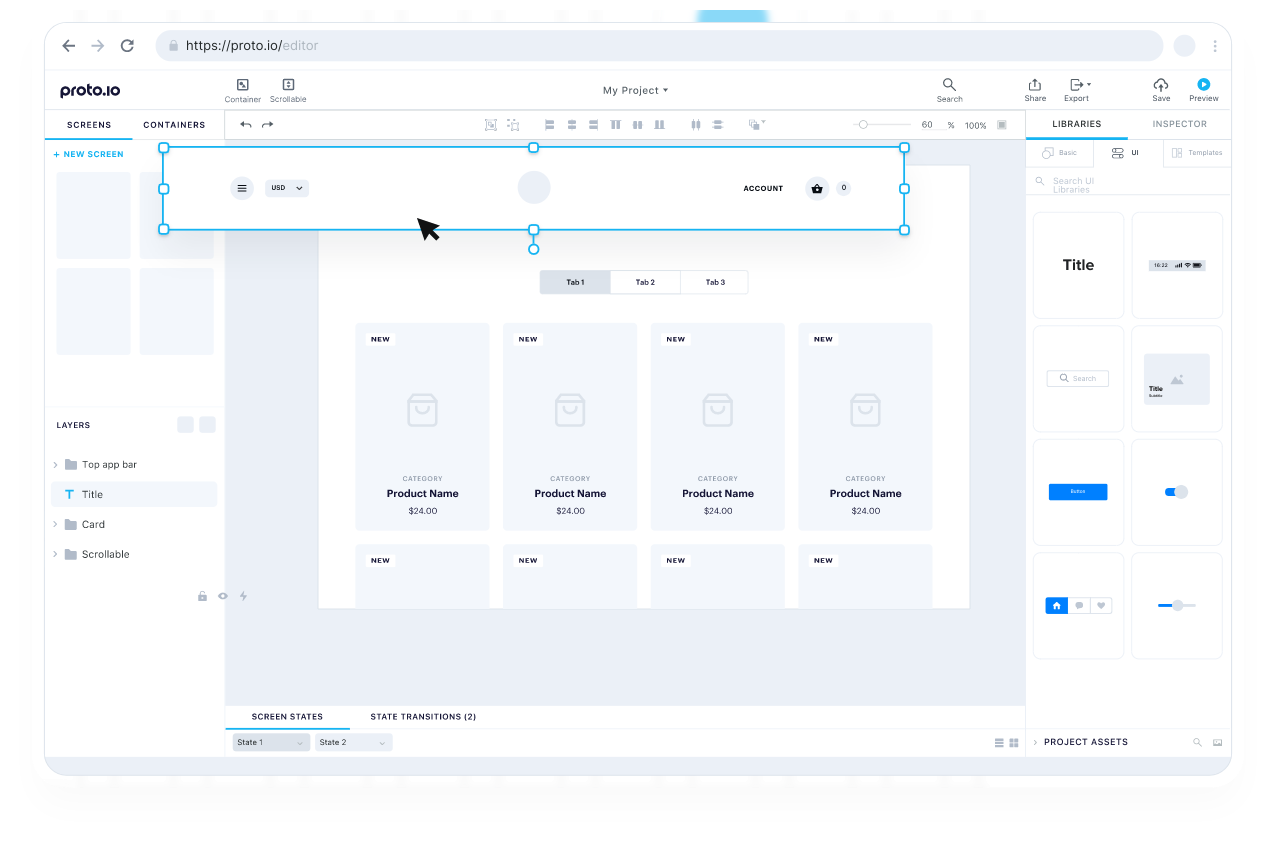This screenshot has height=842, width=1276.
Task: Open the Containers tab
Action: click(x=174, y=125)
